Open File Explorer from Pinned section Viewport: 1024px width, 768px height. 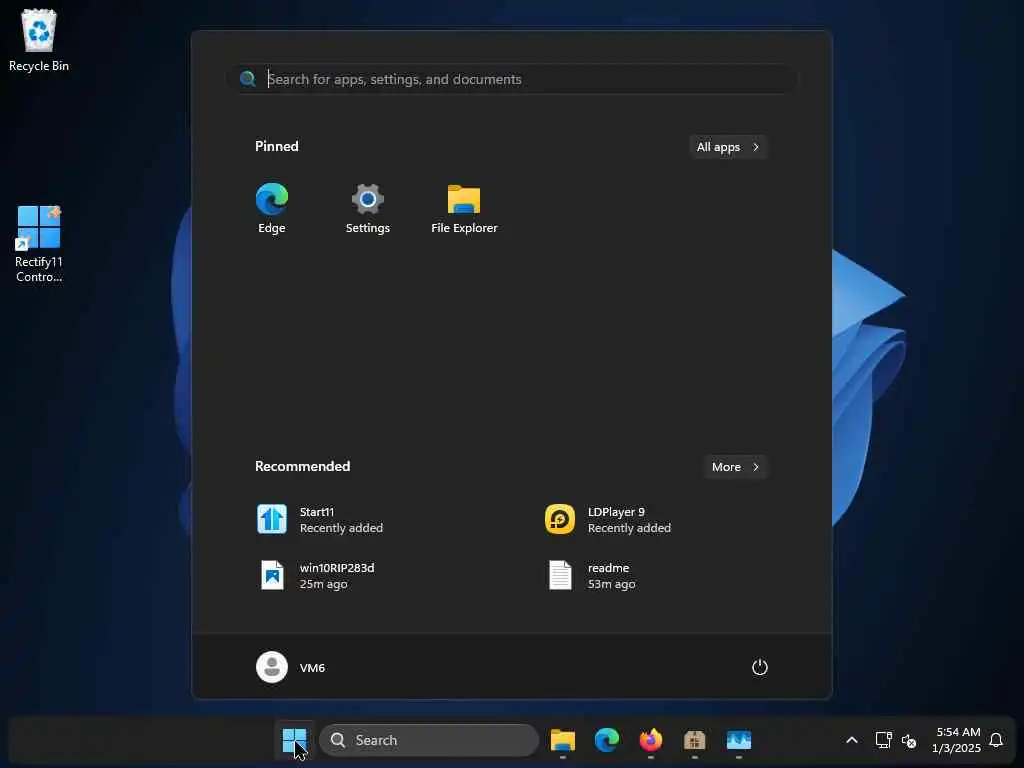tap(464, 209)
